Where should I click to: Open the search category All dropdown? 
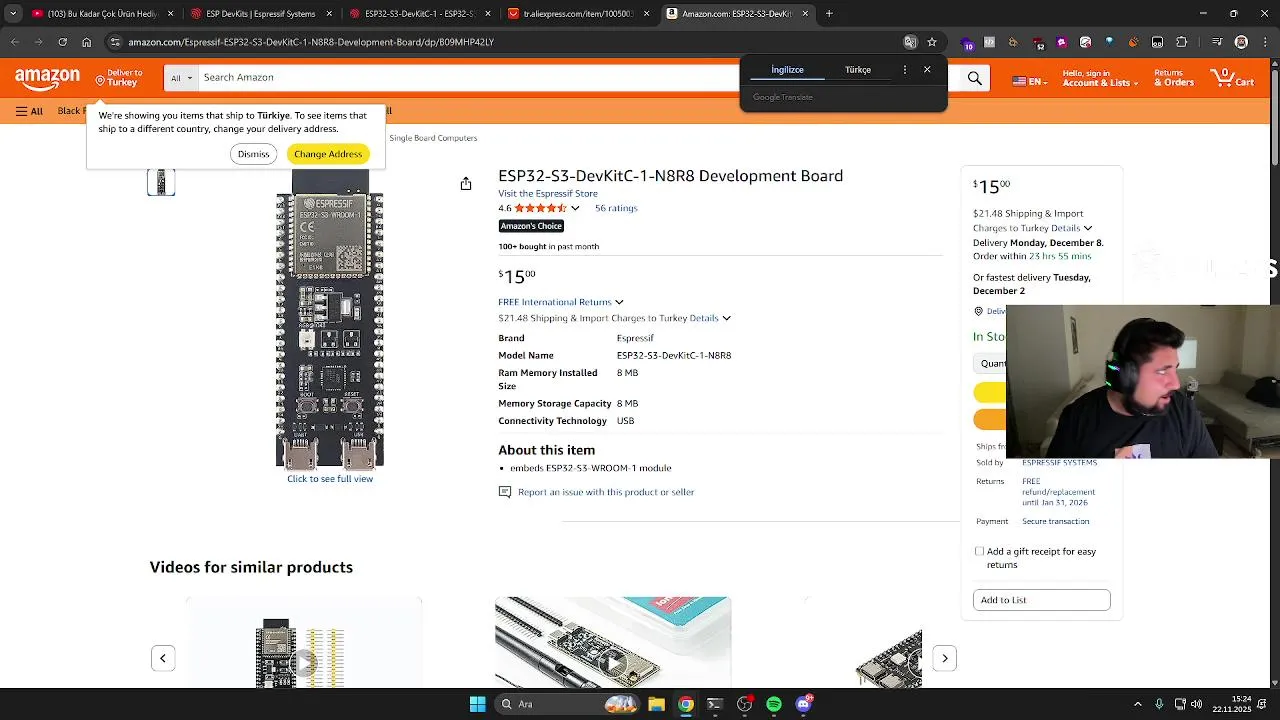point(180,78)
